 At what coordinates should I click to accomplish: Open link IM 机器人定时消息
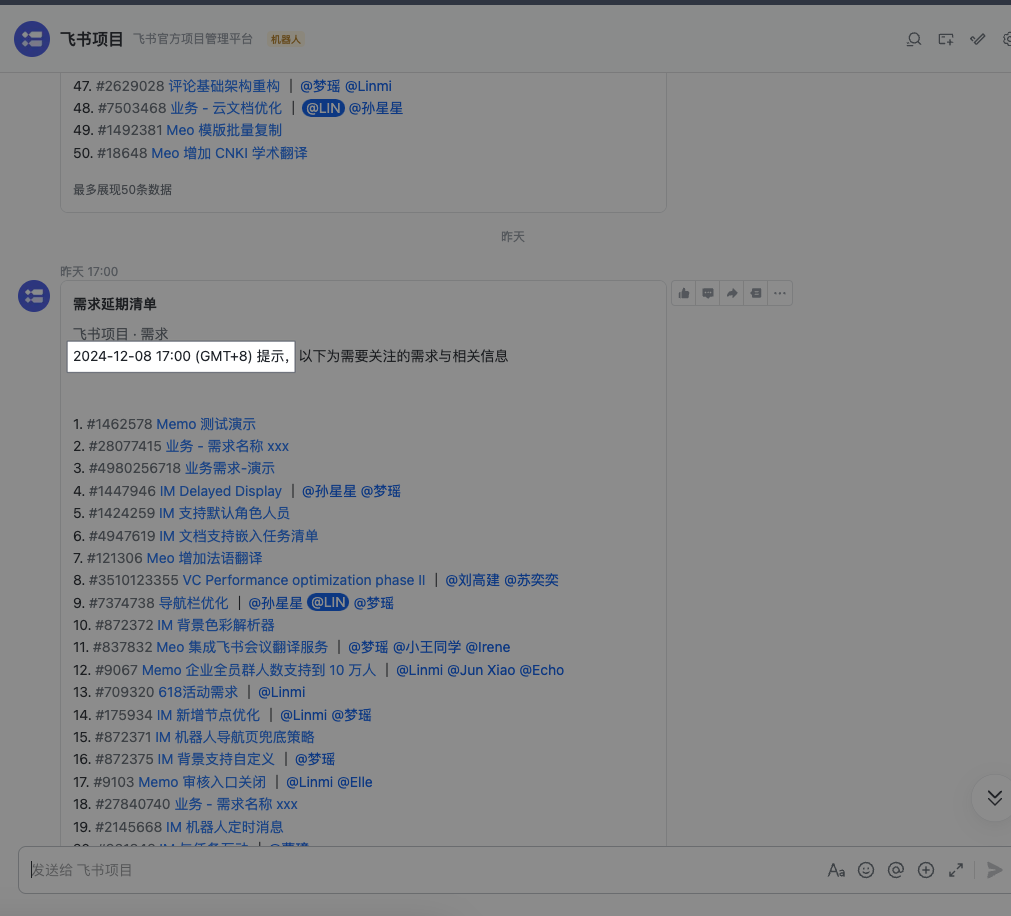224,827
